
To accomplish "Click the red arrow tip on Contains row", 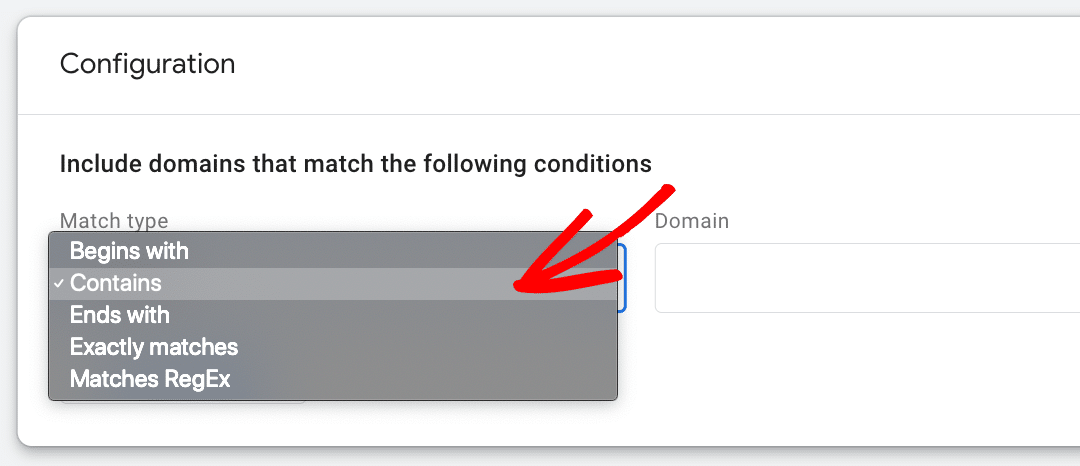I will (517, 288).
